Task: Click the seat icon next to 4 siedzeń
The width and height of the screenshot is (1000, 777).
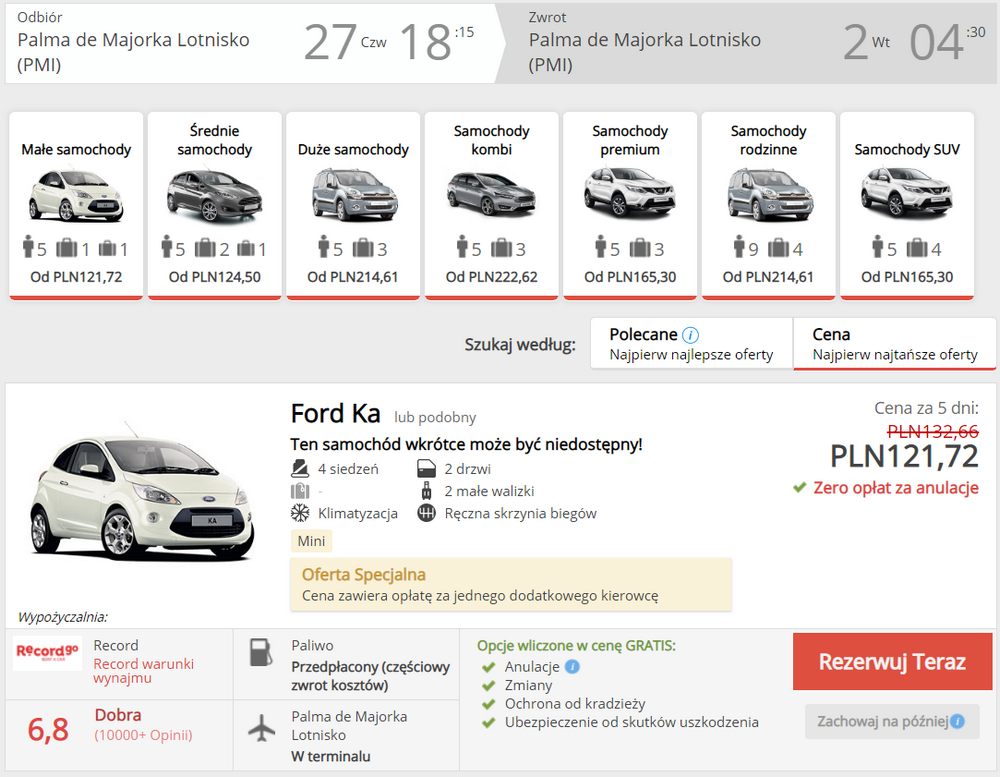Action: pyautogui.click(x=300, y=469)
